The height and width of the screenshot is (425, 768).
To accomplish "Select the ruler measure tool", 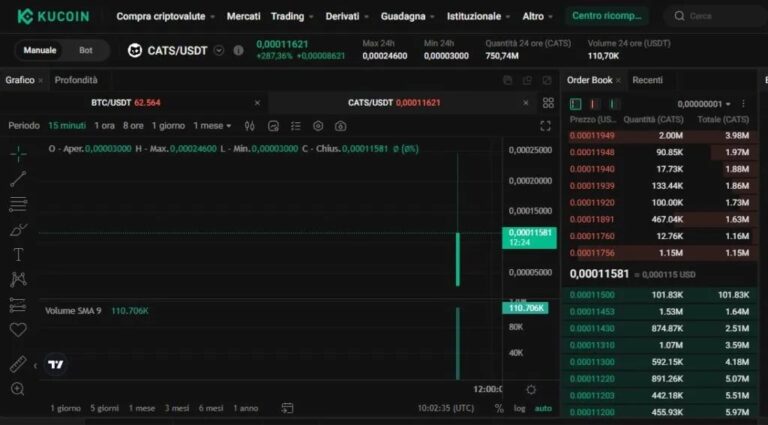I will coord(18,364).
